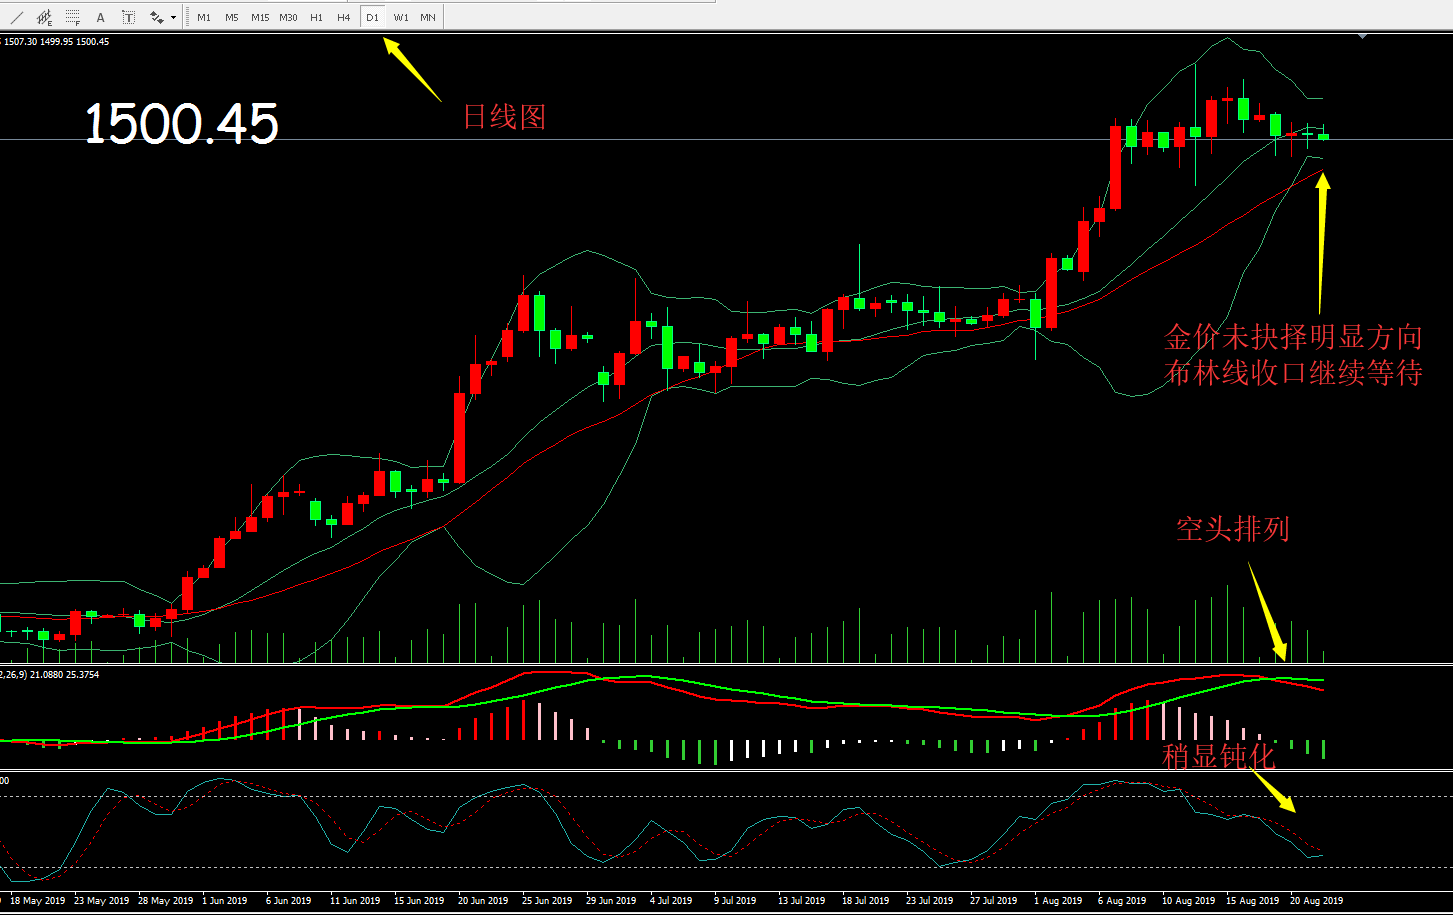The width and height of the screenshot is (1453, 915).
Task: Switch chart to H1 timeframe
Action: 316,17
